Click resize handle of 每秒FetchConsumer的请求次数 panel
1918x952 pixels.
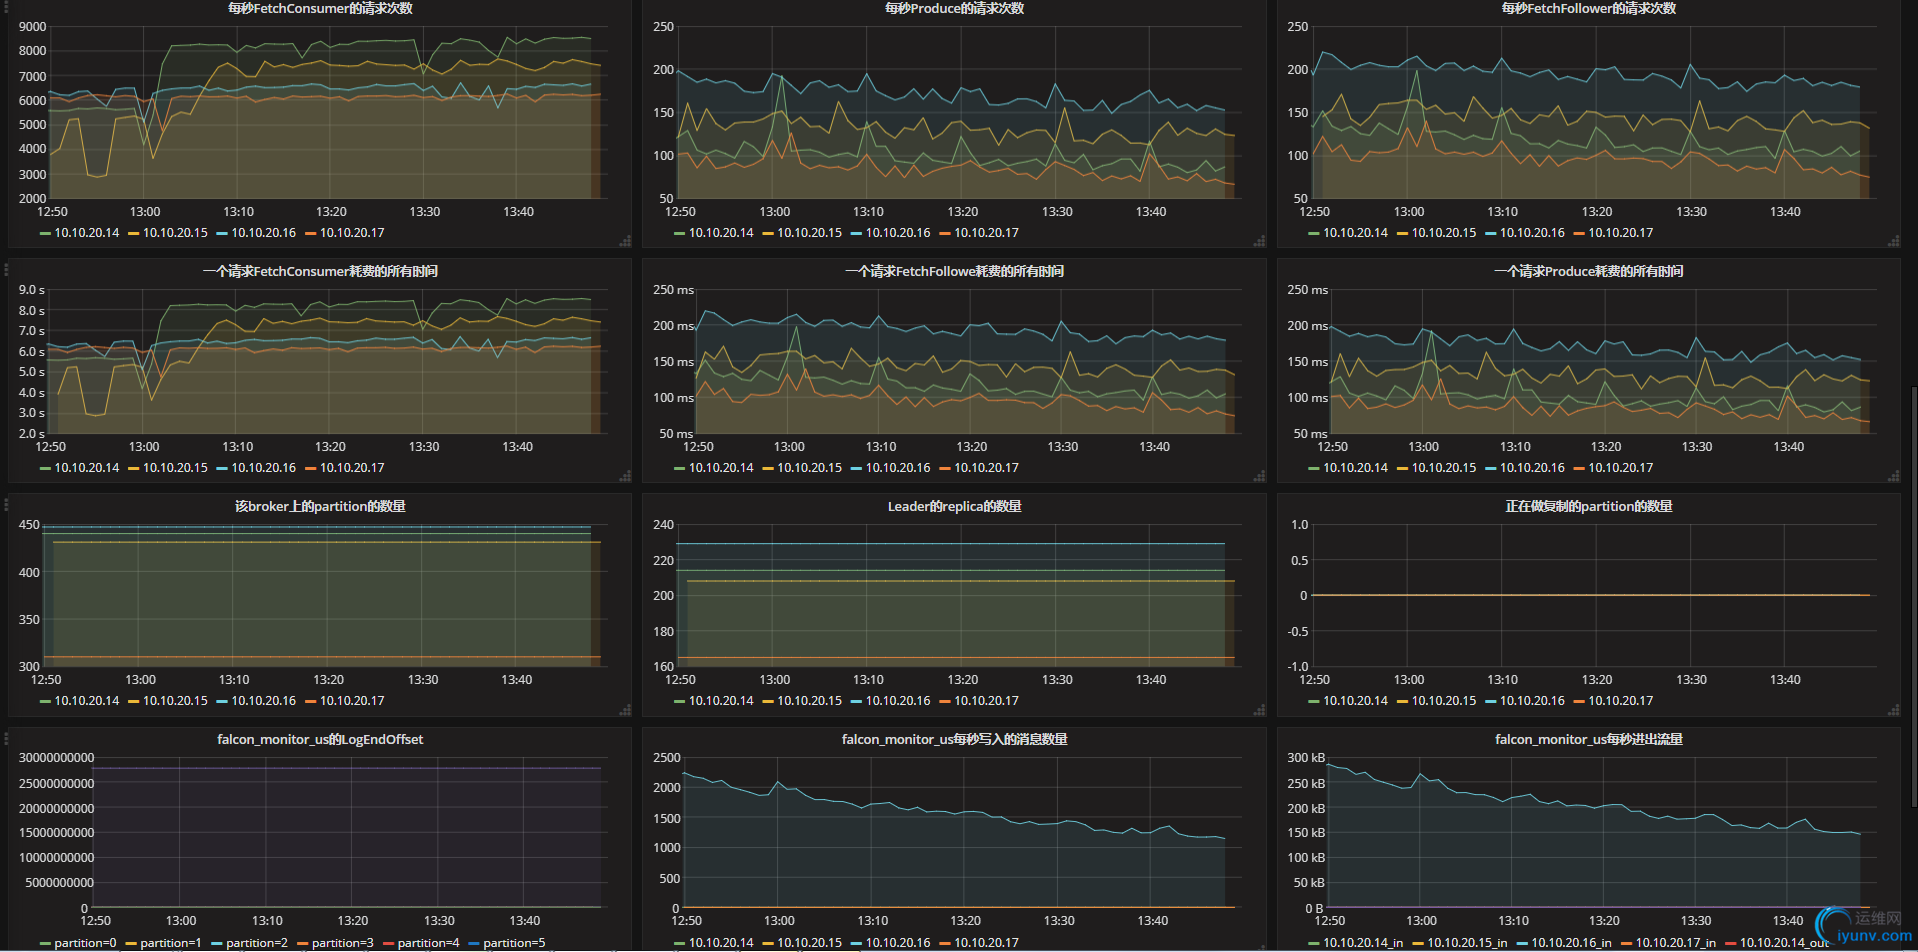click(625, 241)
